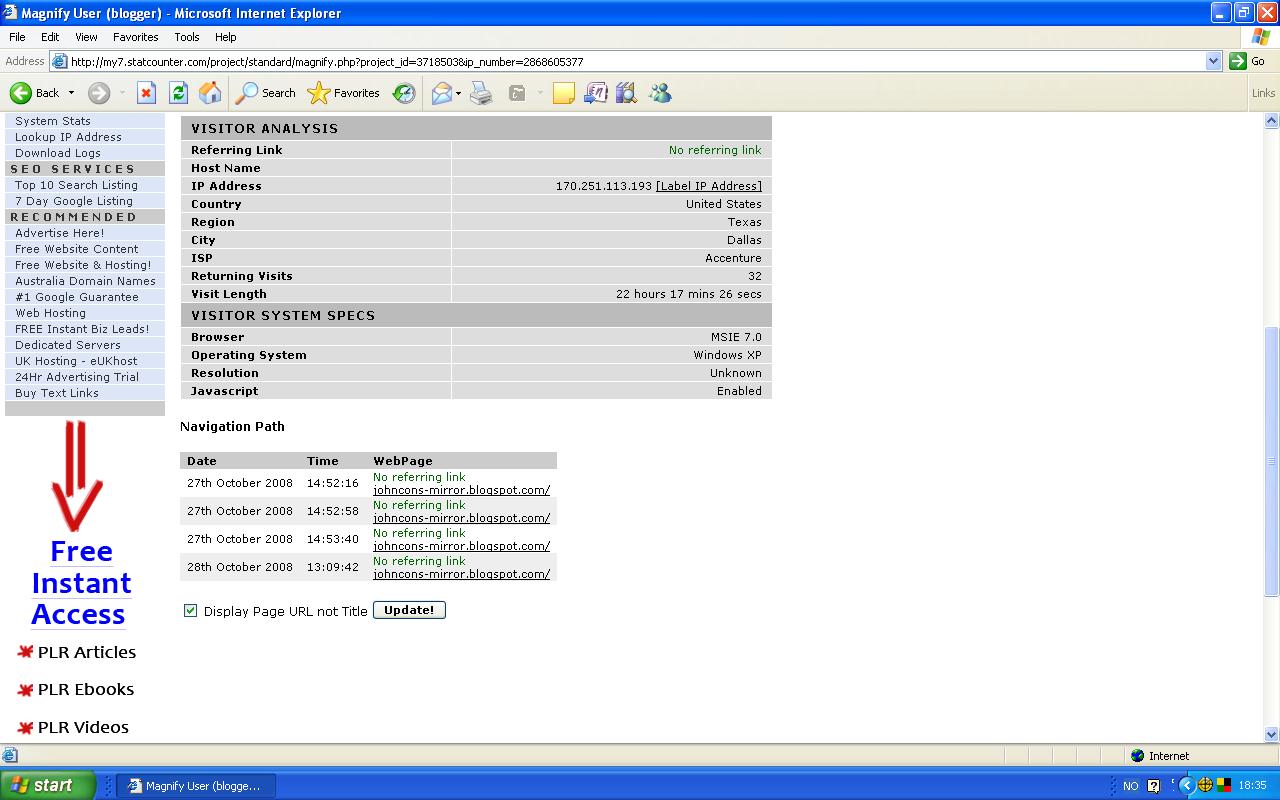1280x800 pixels.
Task: Open the History clock icon
Action: click(x=404, y=93)
